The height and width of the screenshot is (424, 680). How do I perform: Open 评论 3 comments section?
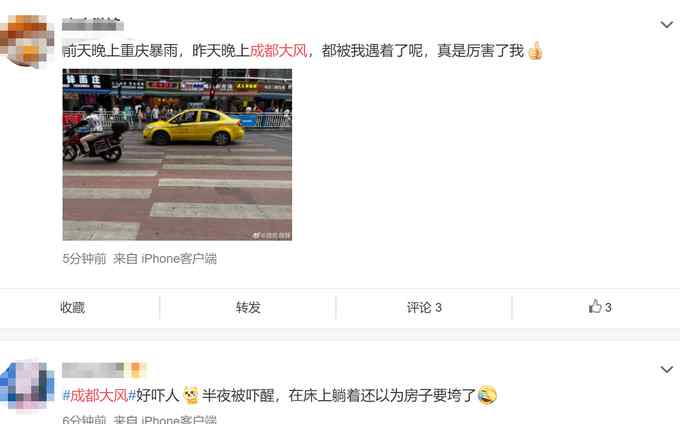pos(424,307)
